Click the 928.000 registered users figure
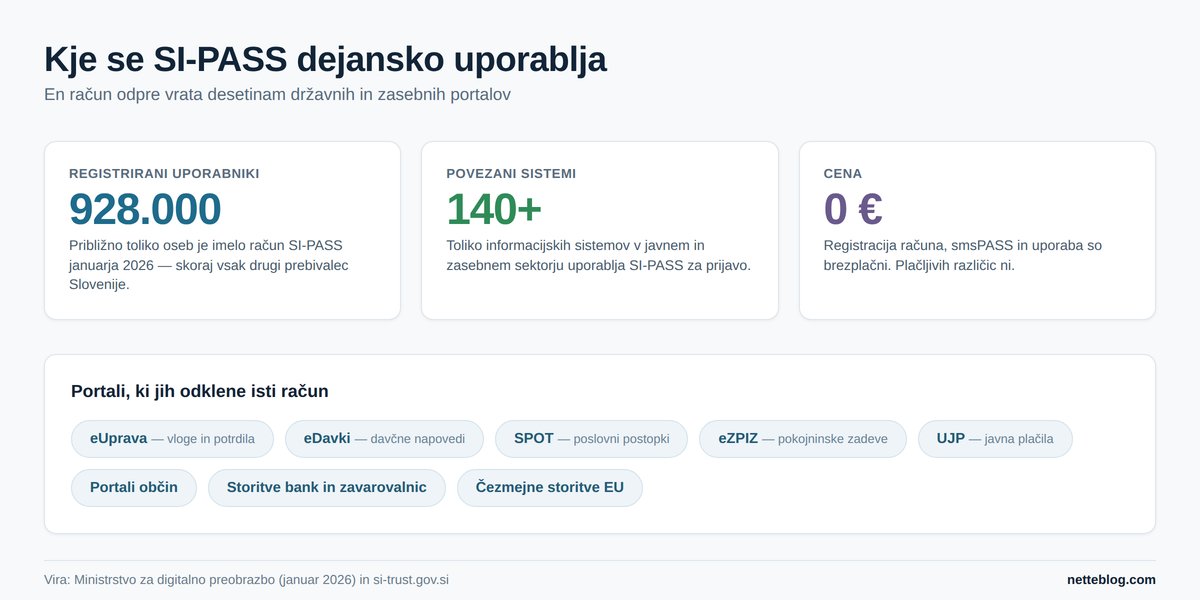The width and height of the screenshot is (1200, 600). (x=145, y=209)
